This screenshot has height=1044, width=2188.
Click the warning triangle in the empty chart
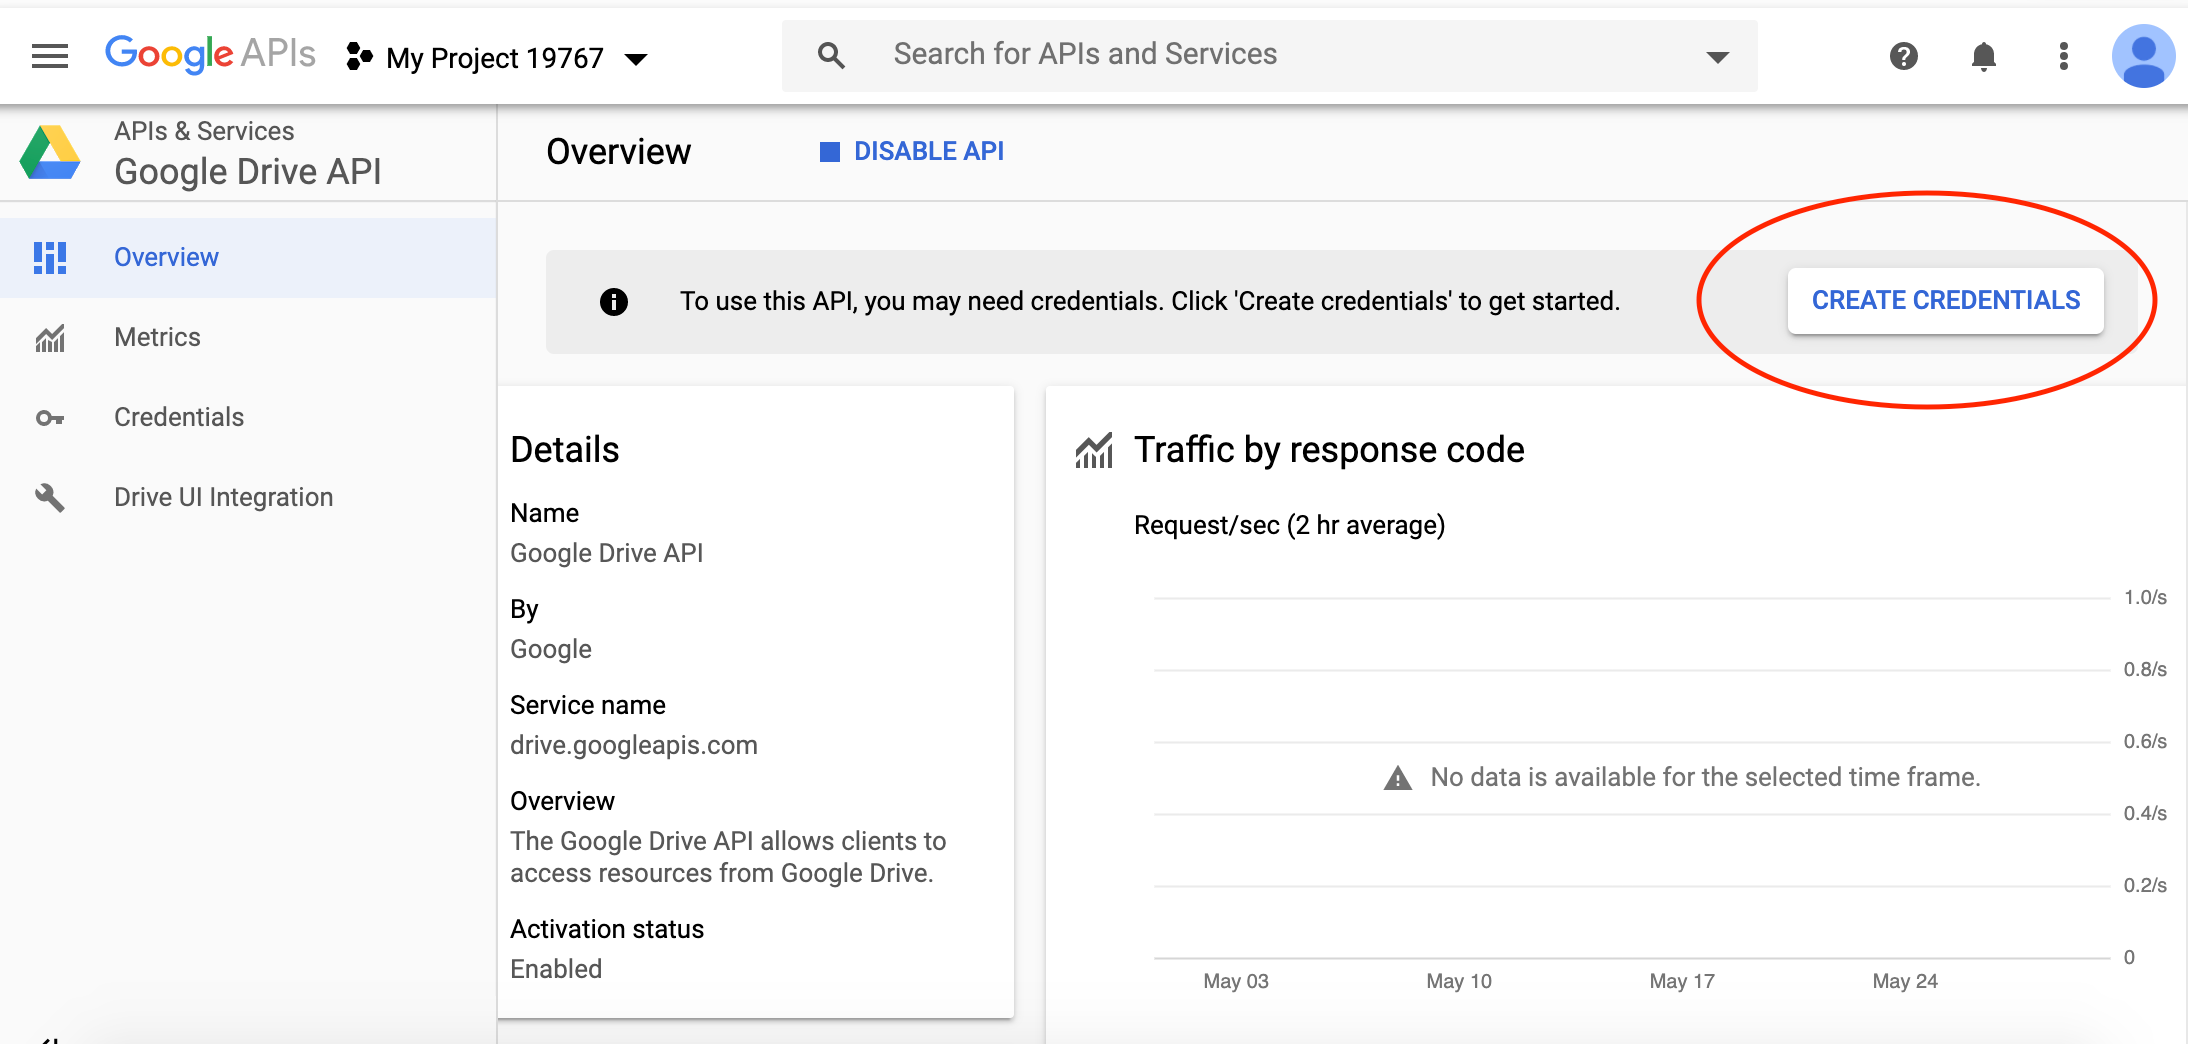point(1397,778)
